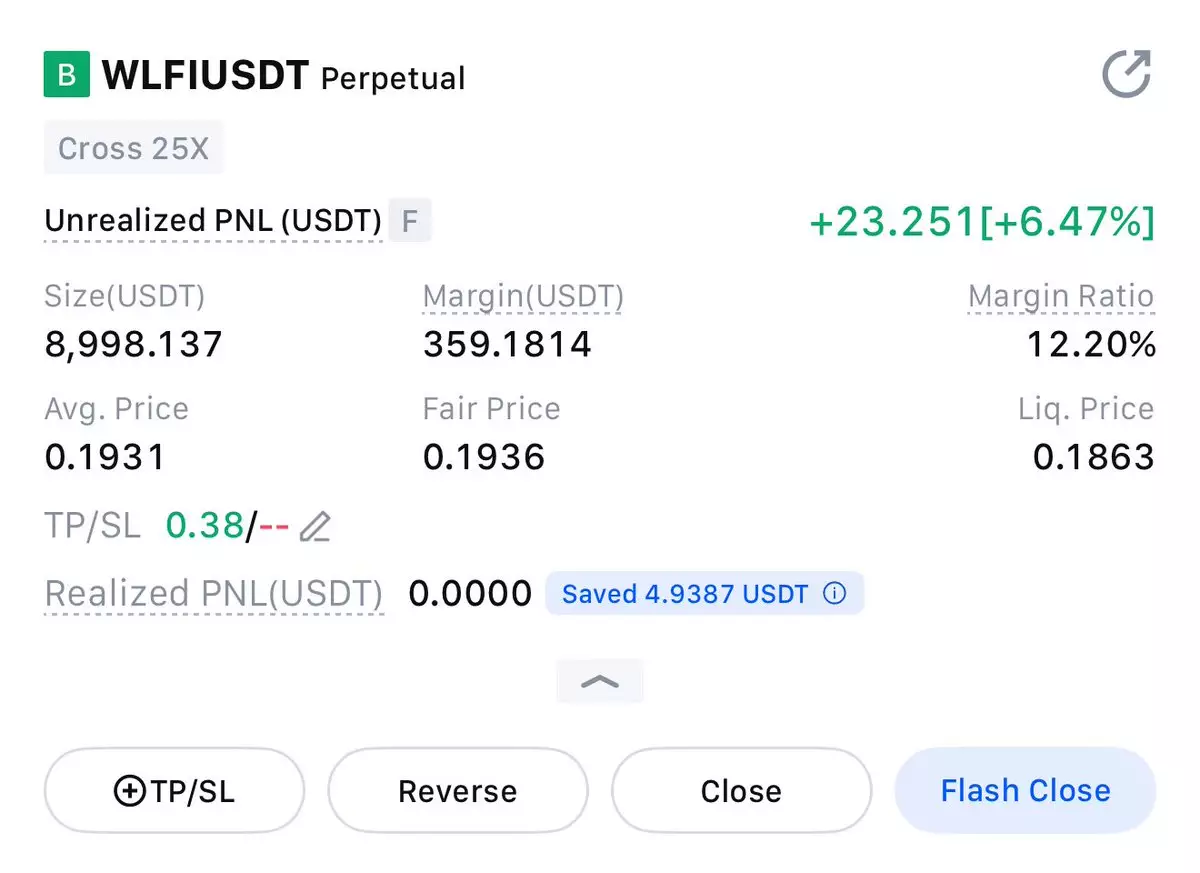Tap the Realized PNL(USDT) label
Image resolution: width=1200 pixels, height=873 pixels.
214,594
